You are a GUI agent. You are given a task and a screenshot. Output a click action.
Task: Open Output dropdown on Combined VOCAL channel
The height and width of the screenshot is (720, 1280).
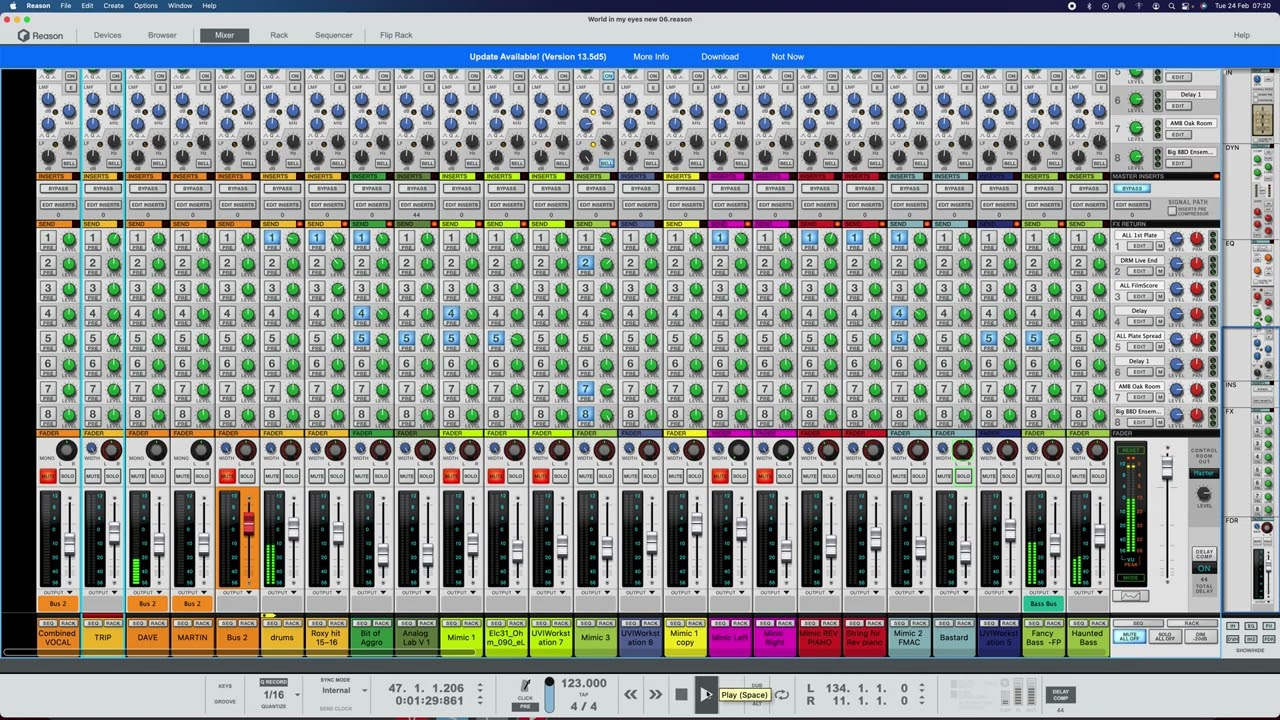click(57, 593)
